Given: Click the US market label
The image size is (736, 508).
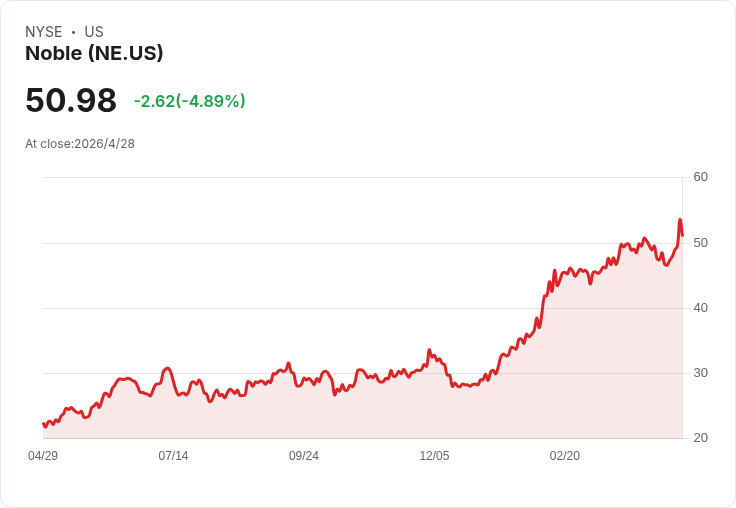Looking at the screenshot, I should pos(94,32).
